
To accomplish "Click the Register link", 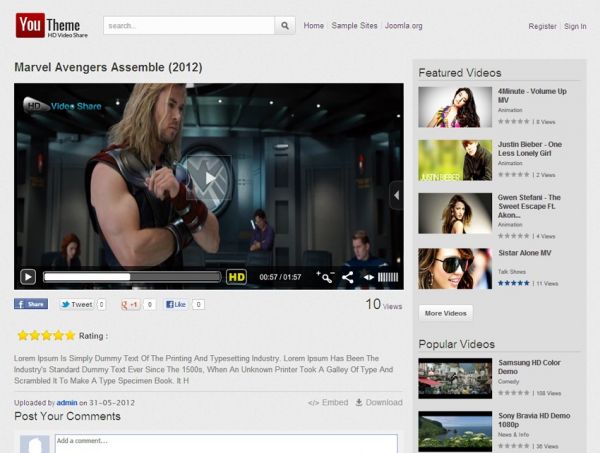I will (542, 26).
